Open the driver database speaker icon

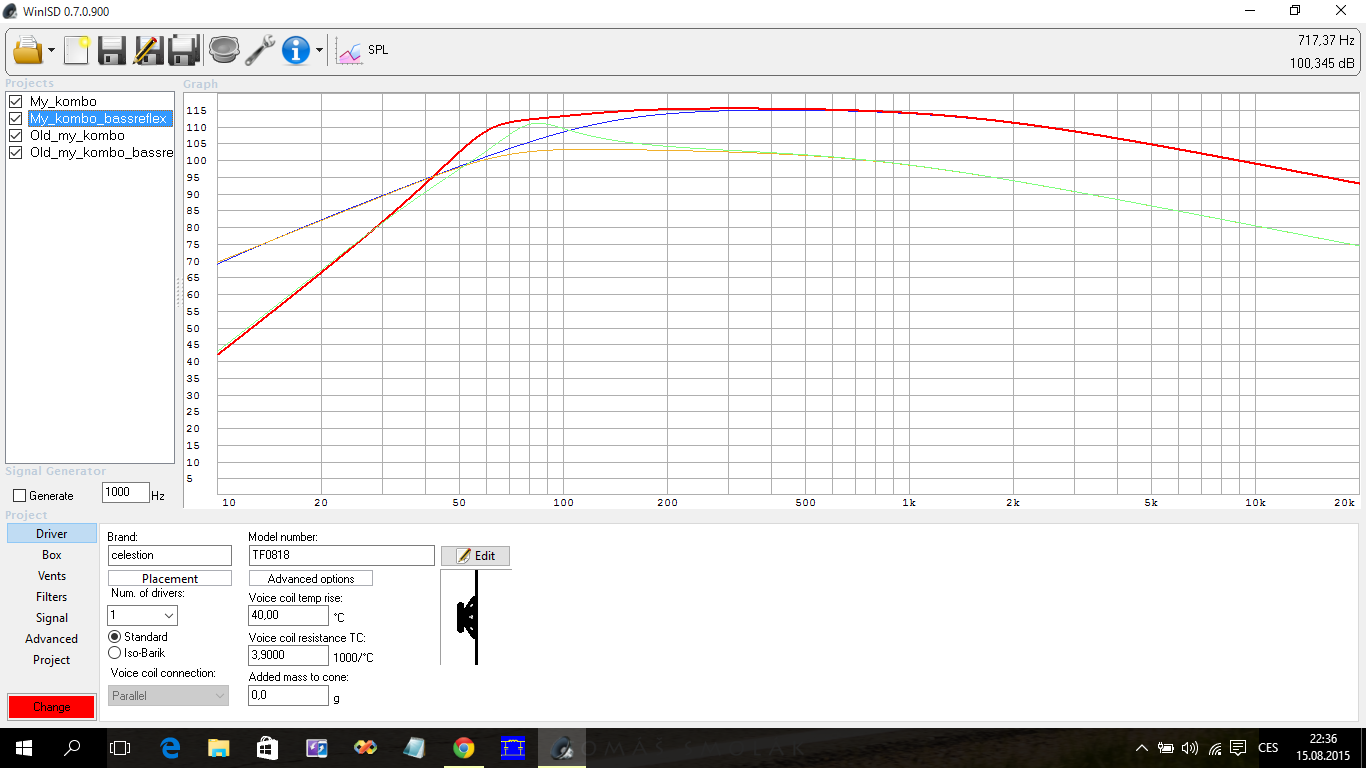point(223,50)
